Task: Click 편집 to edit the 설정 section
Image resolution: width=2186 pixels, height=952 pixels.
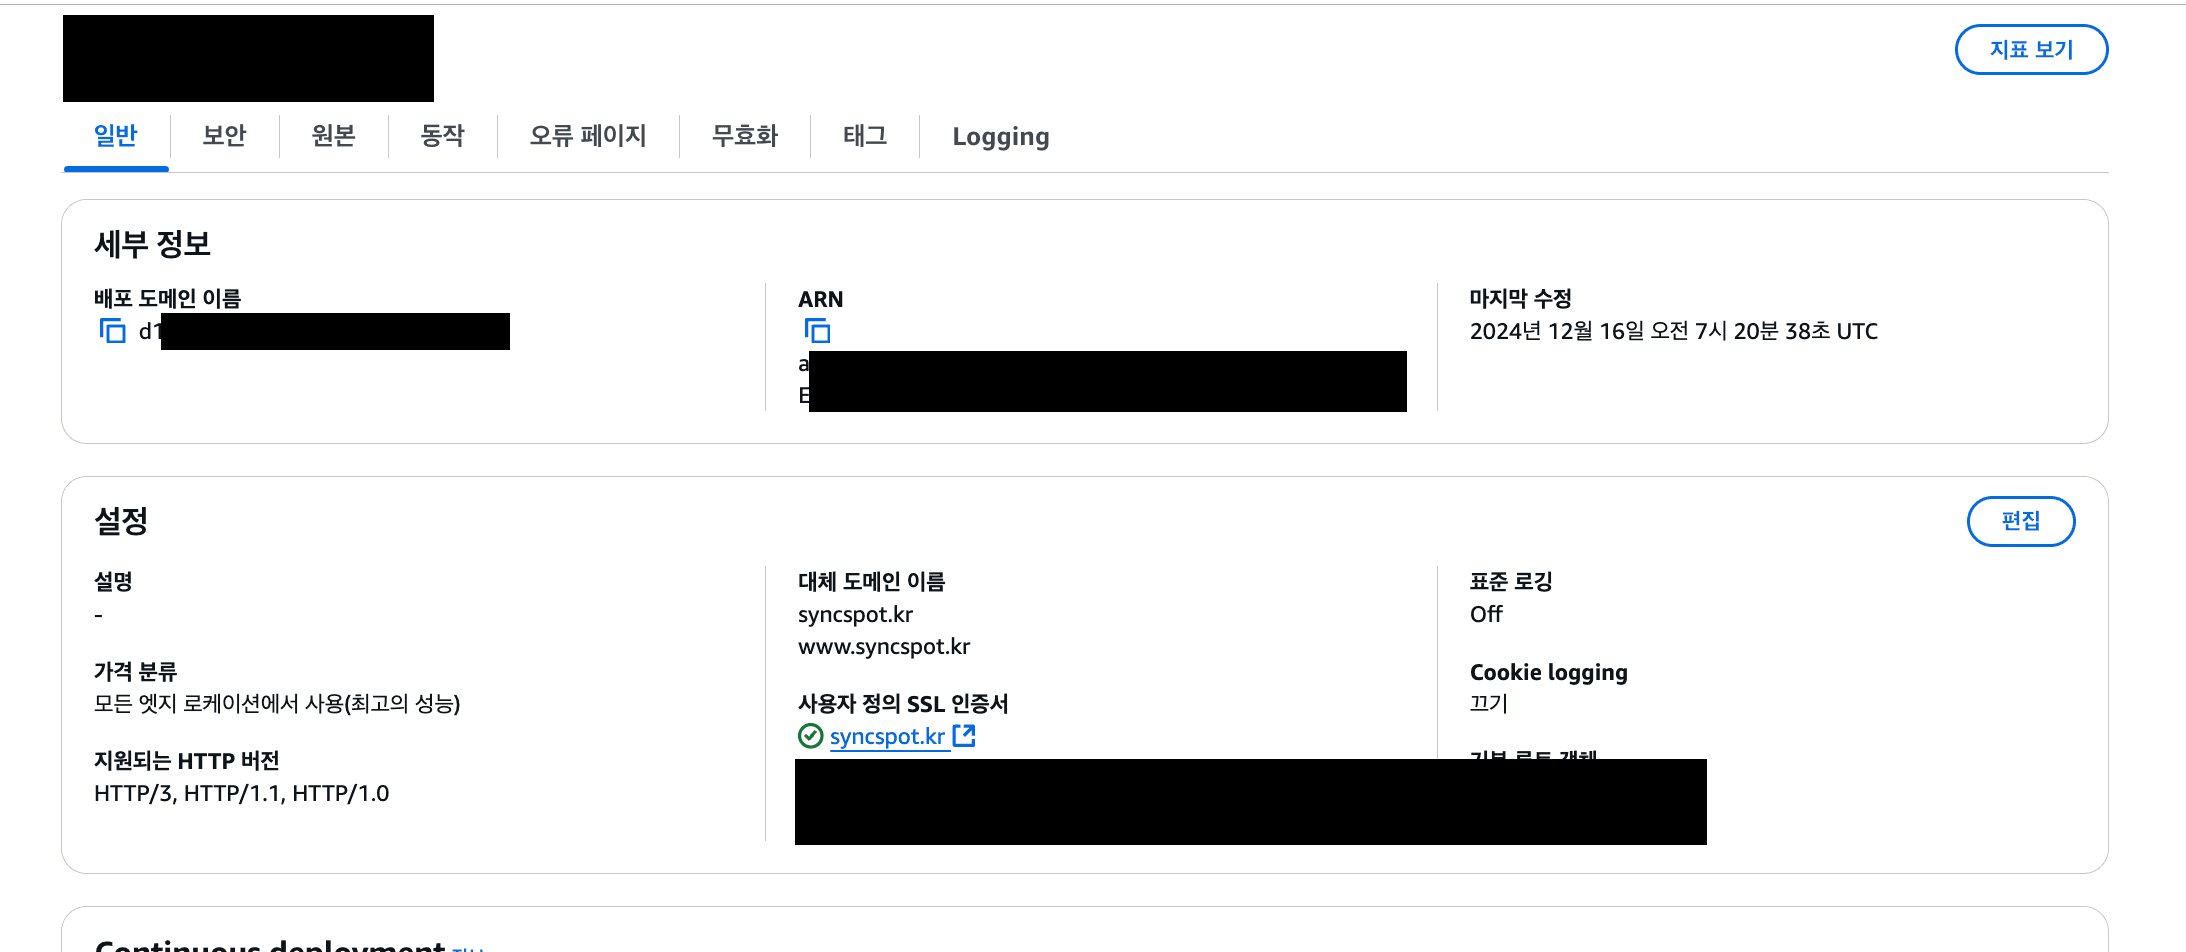Action: click(x=2021, y=521)
